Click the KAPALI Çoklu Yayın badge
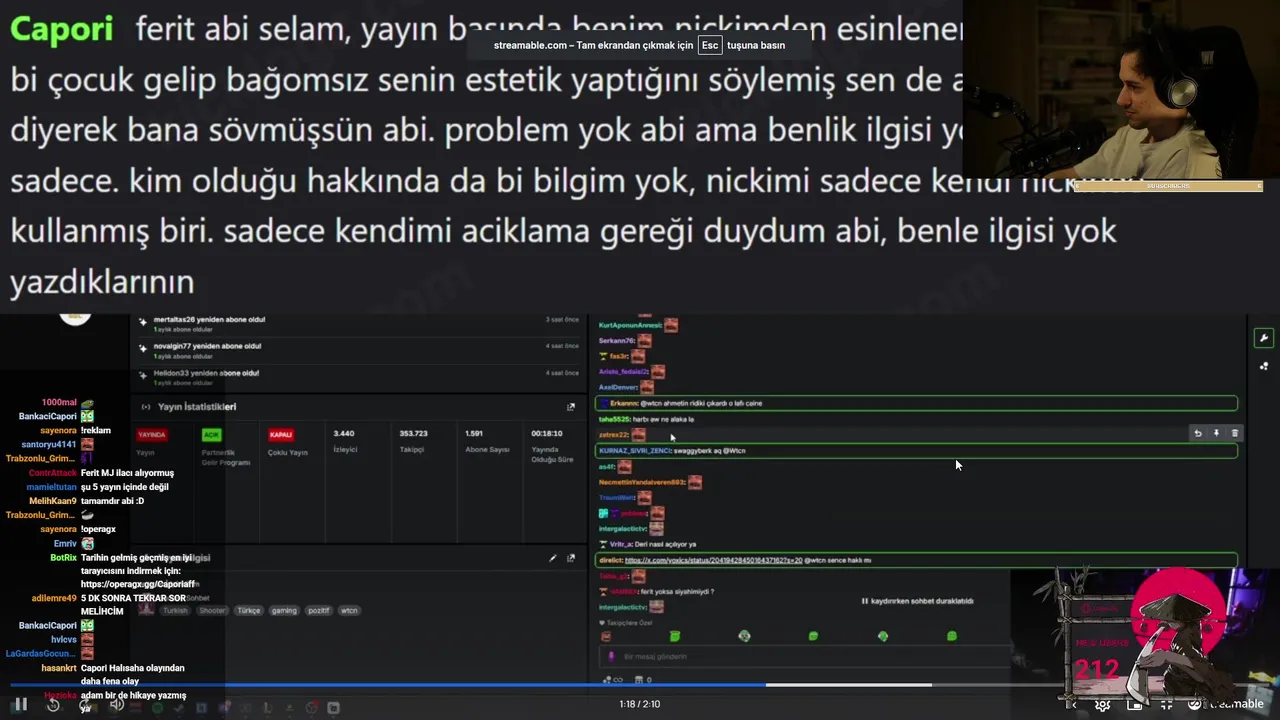 [281, 435]
